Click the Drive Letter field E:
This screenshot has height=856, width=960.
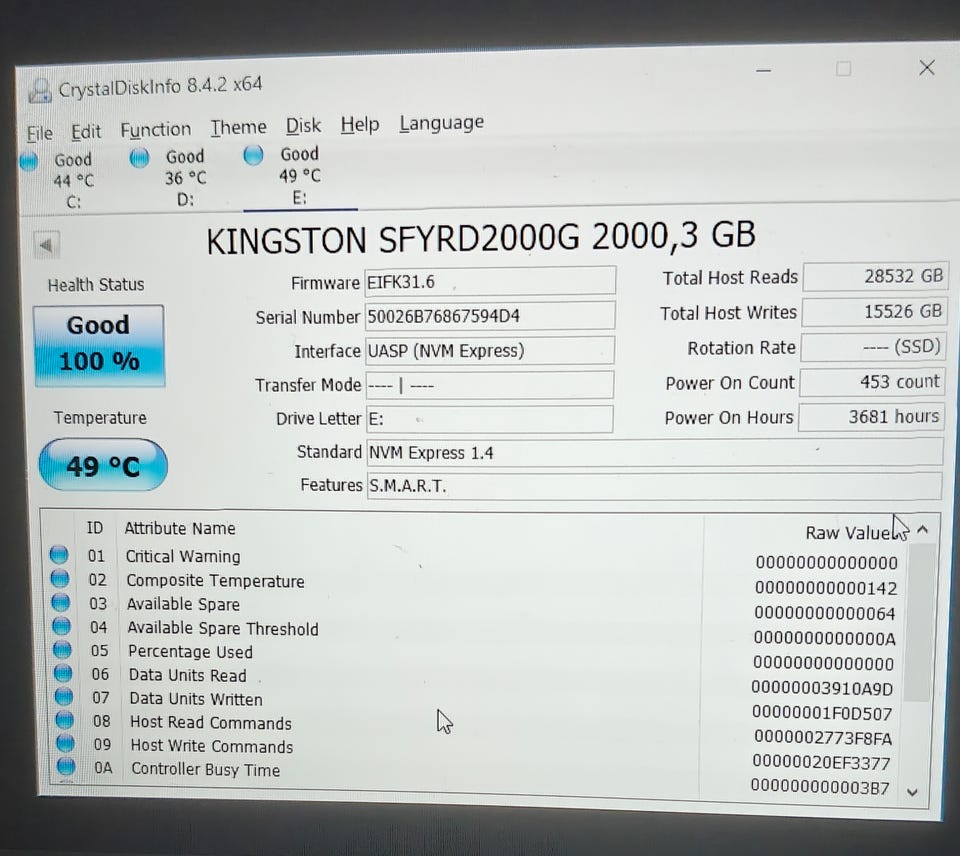click(490, 419)
